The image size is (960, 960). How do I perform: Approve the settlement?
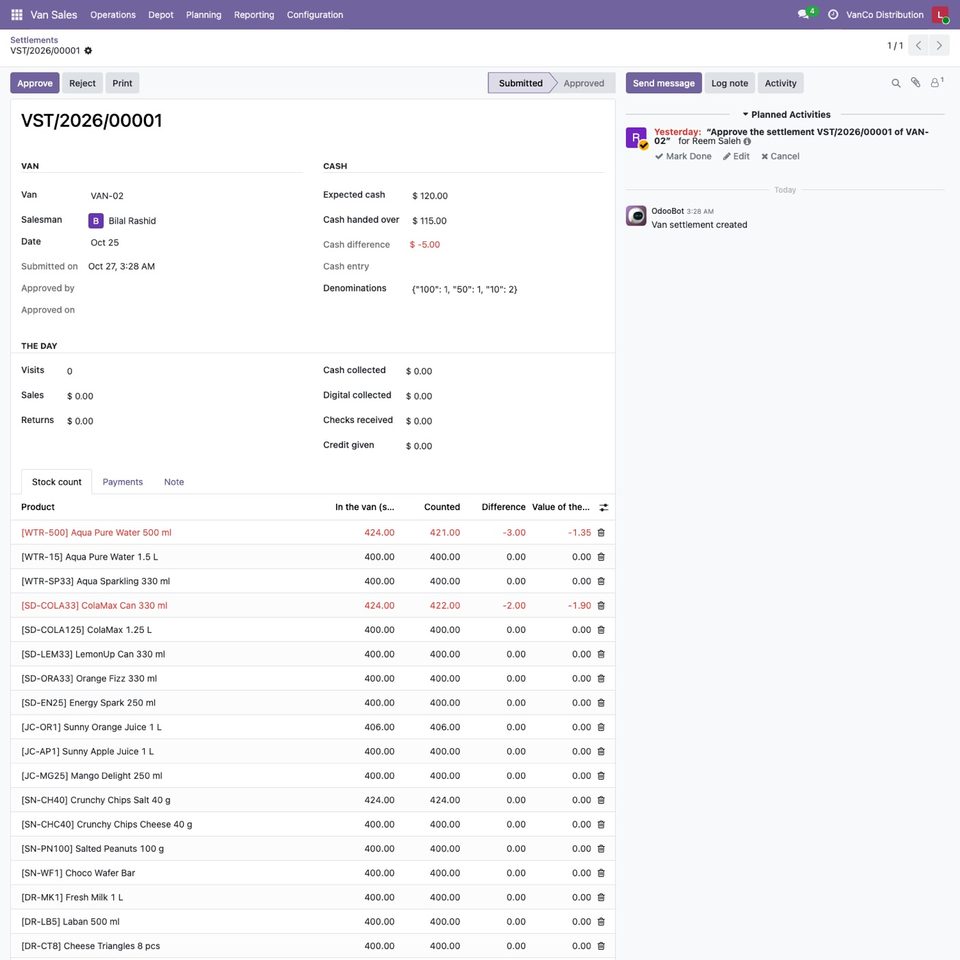35,83
